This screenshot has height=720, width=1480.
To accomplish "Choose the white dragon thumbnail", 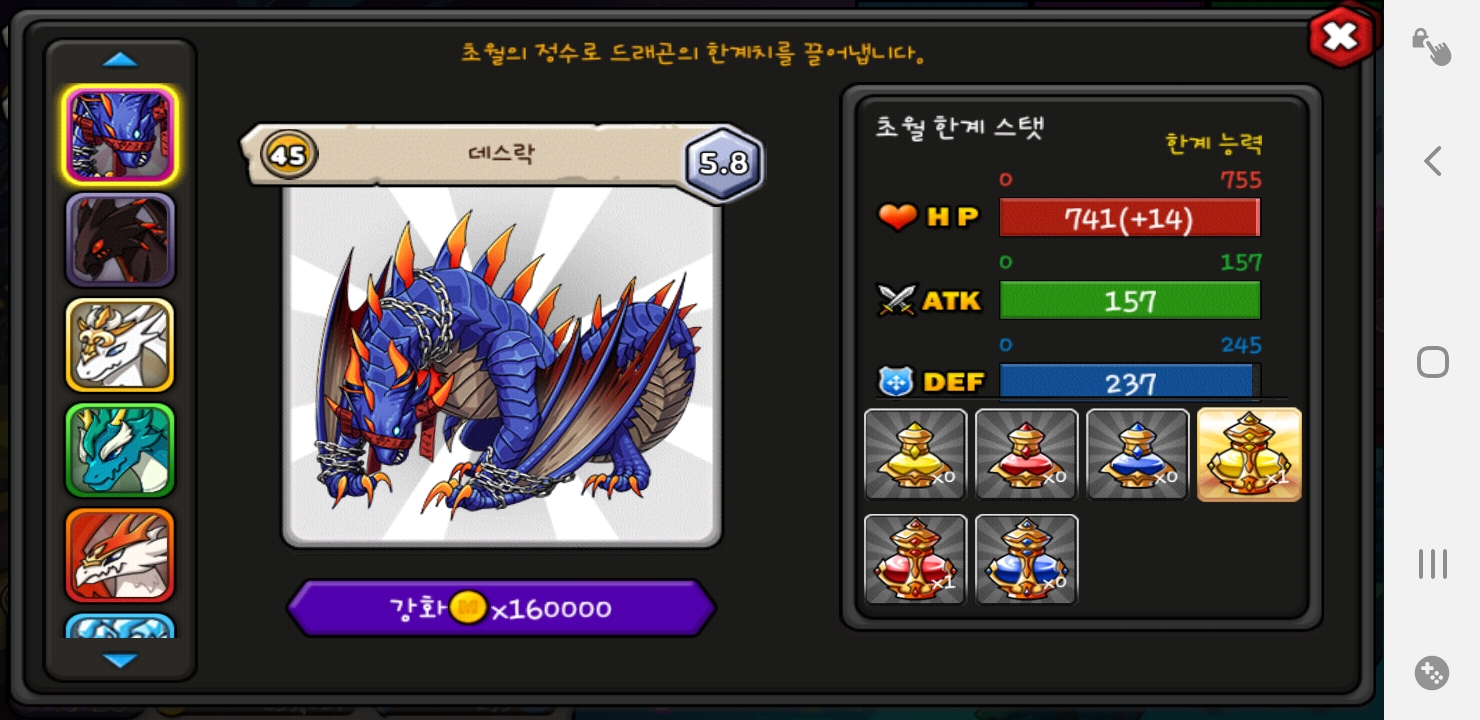I will point(120,345).
